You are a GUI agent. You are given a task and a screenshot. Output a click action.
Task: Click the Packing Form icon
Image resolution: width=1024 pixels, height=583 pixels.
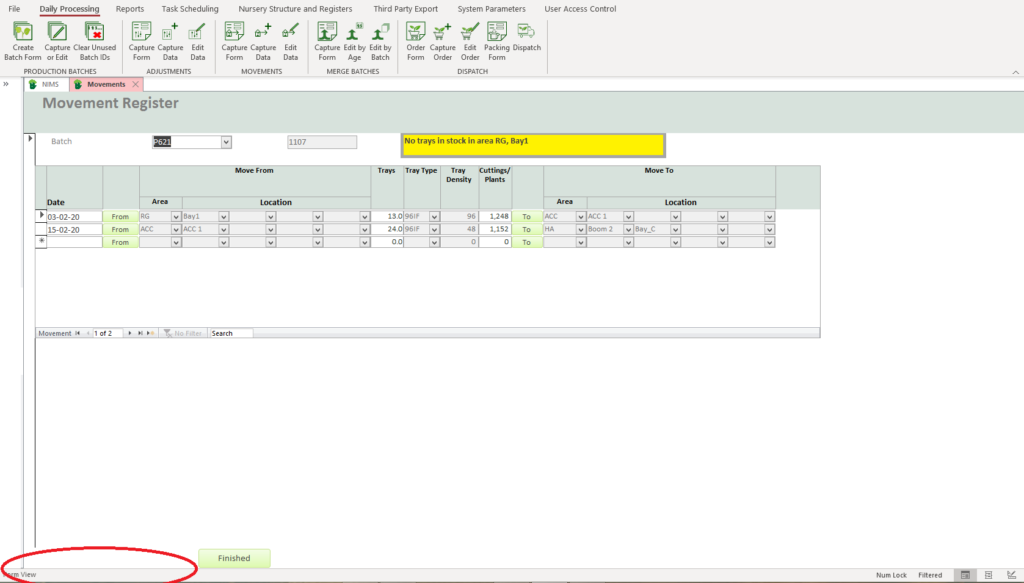496,40
